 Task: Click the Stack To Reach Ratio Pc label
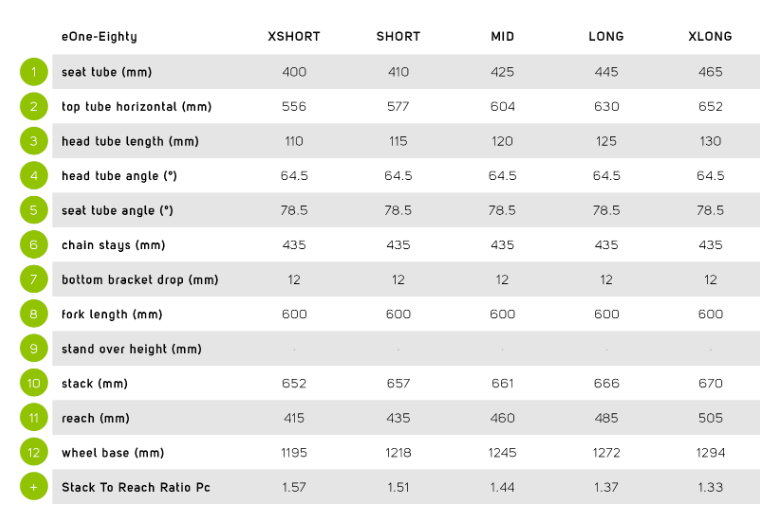click(136, 487)
